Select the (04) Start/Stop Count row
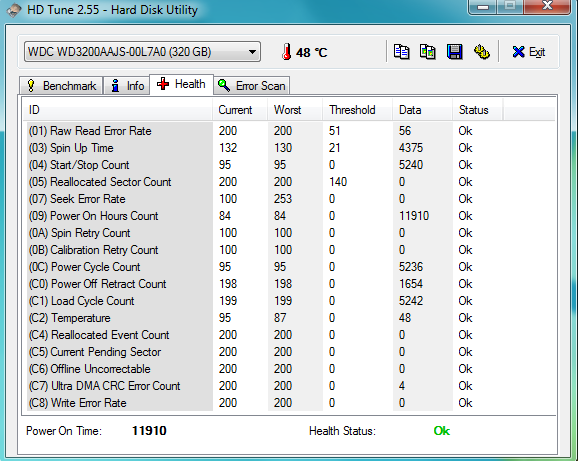This screenshot has width=578, height=461. (x=289, y=165)
